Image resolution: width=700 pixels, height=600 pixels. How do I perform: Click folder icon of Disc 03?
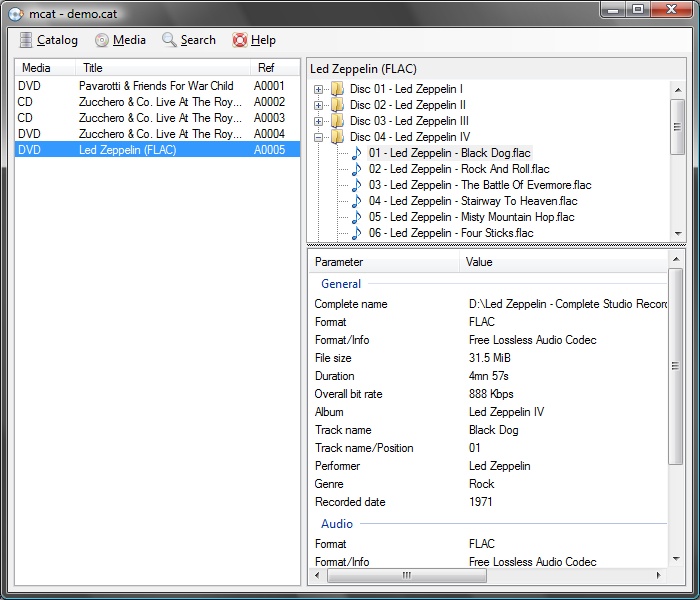tap(338, 121)
